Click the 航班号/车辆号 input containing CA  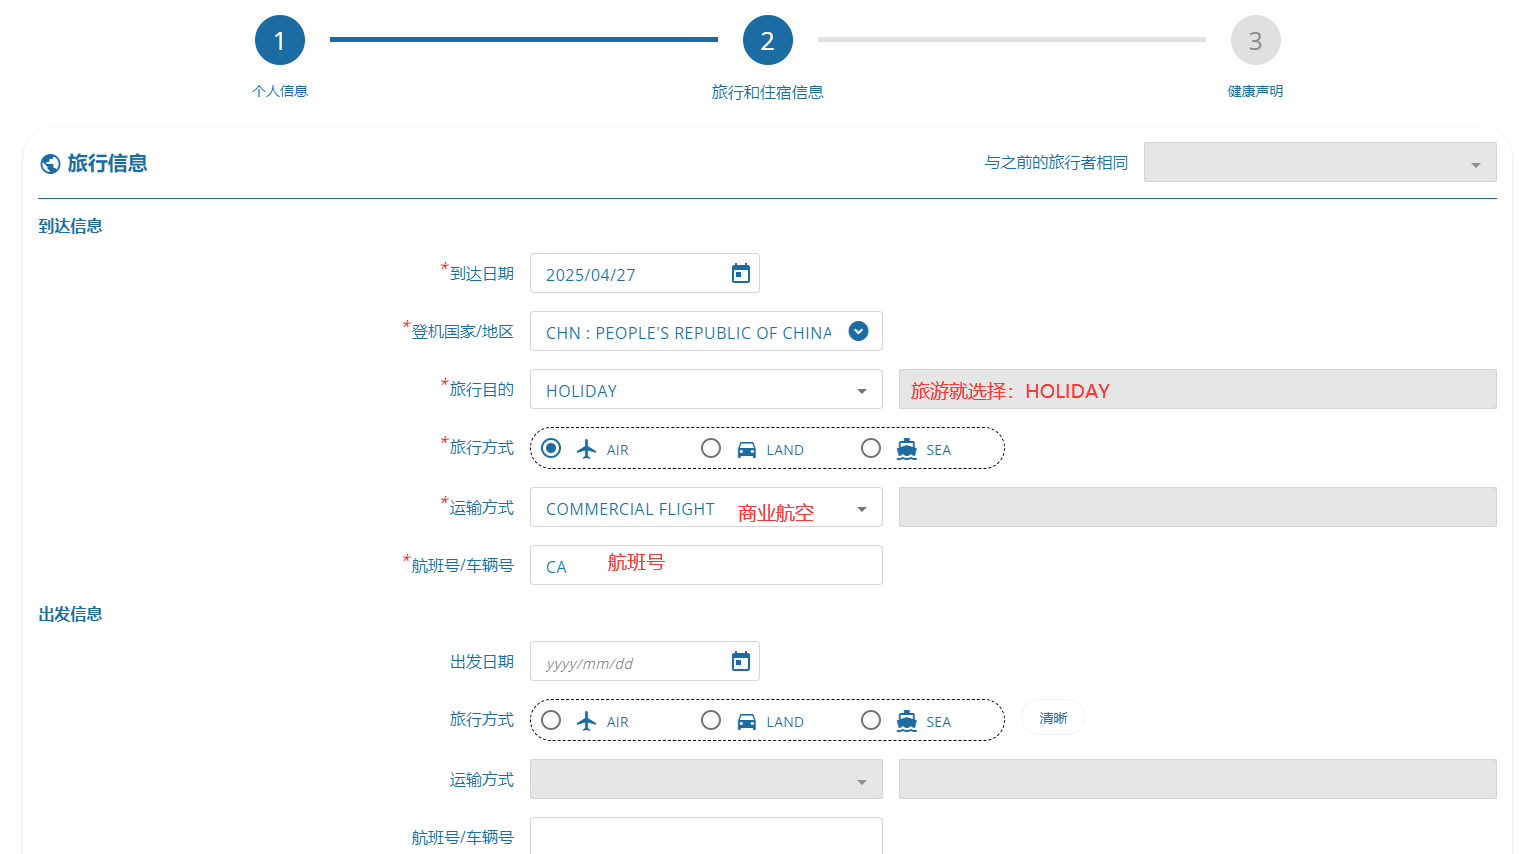tap(706, 565)
